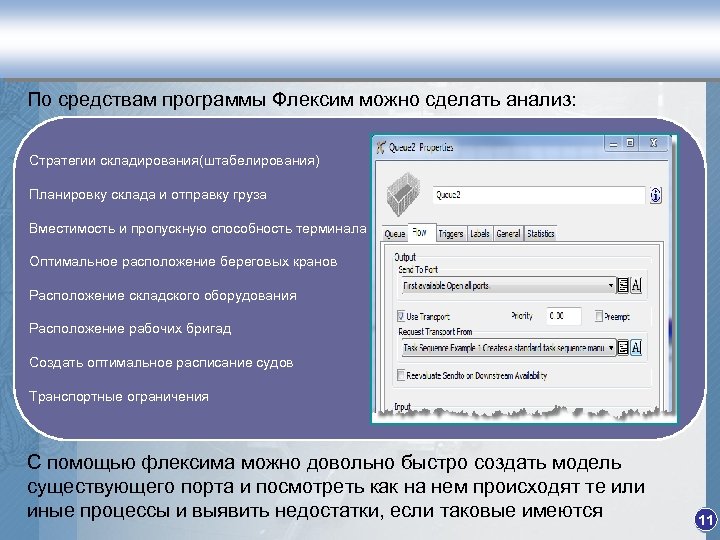Close the Queue2 Properties window

[x=653, y=144]
